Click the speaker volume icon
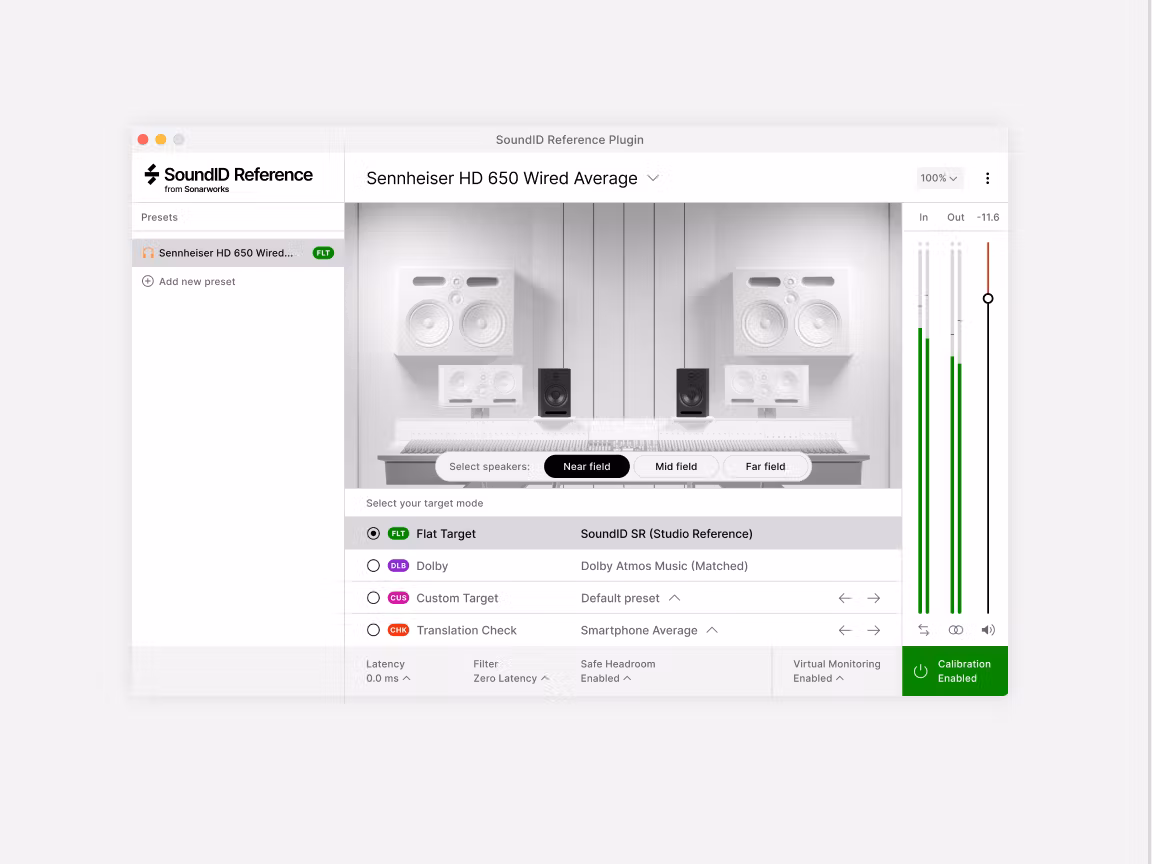 coord(988,630)
